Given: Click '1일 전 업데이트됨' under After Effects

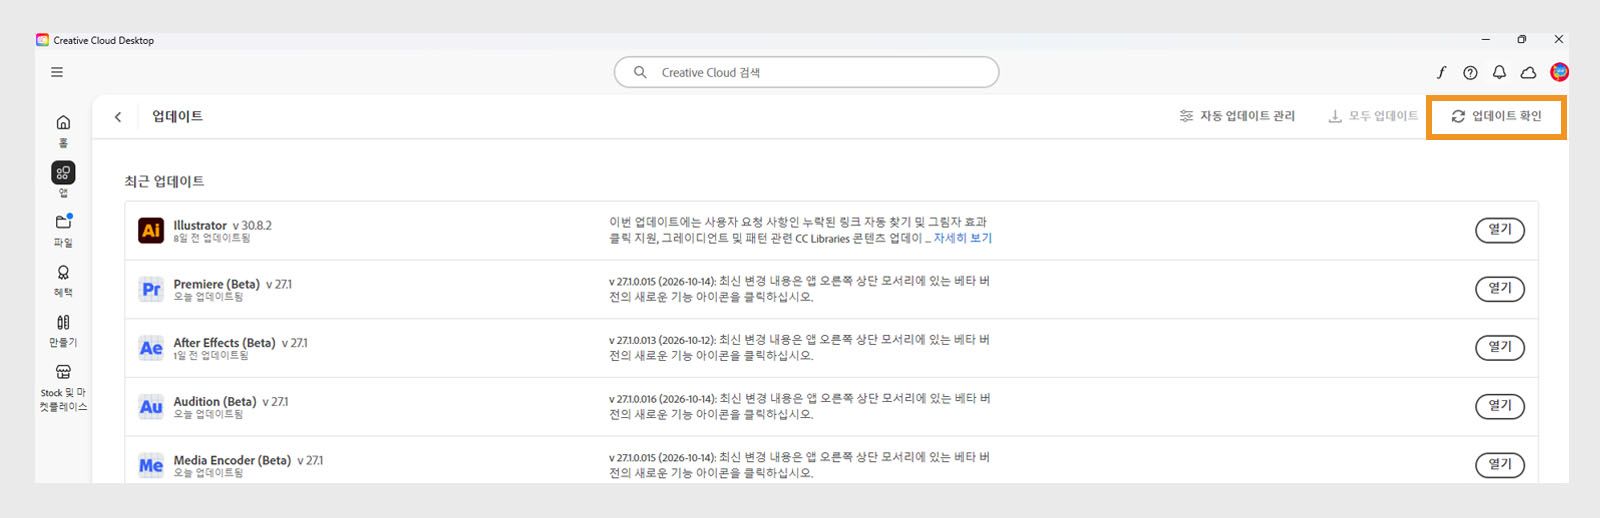Looking at the screenshot, I should pyautogui.click(x=211, y=355).
